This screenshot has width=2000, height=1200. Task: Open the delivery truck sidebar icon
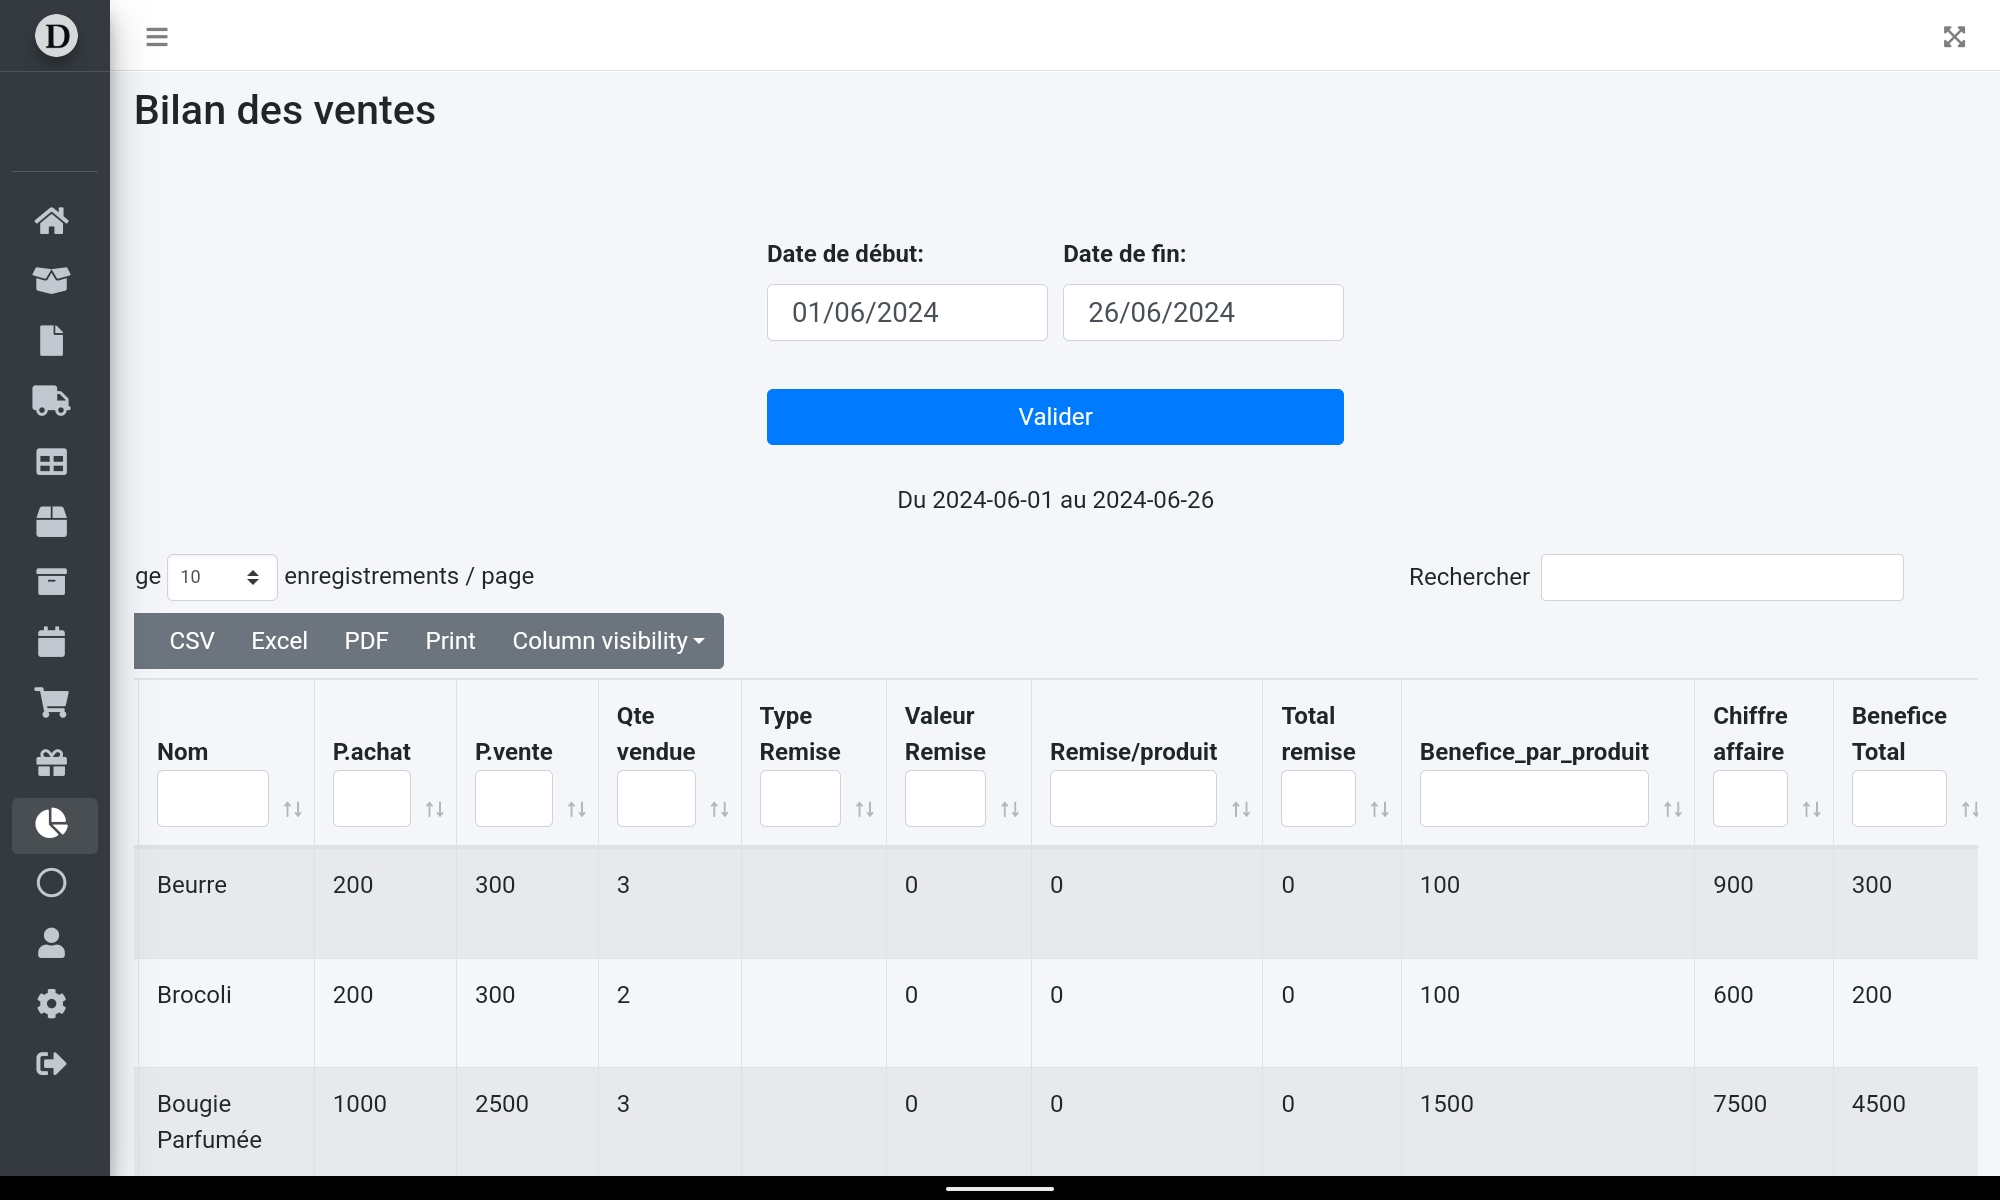pos(52,401)
